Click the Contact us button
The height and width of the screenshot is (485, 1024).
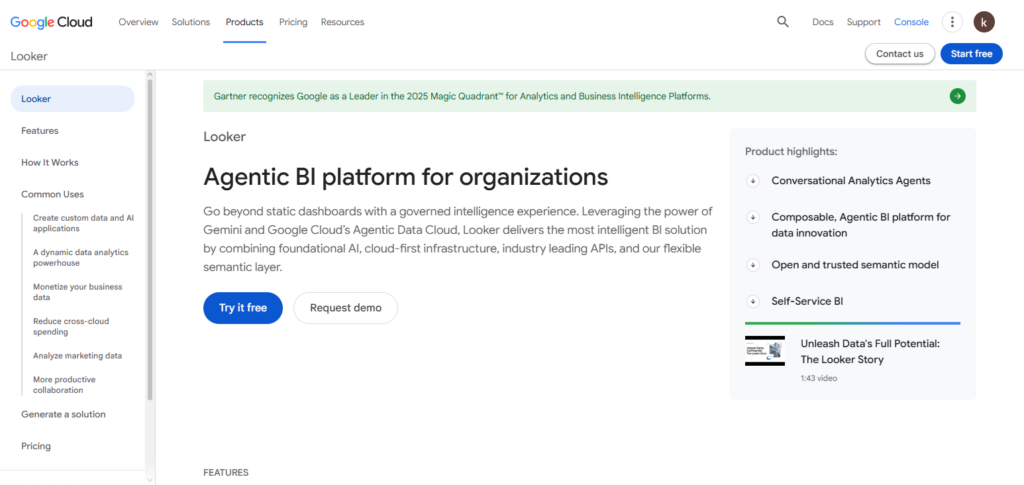click(900, 54)
